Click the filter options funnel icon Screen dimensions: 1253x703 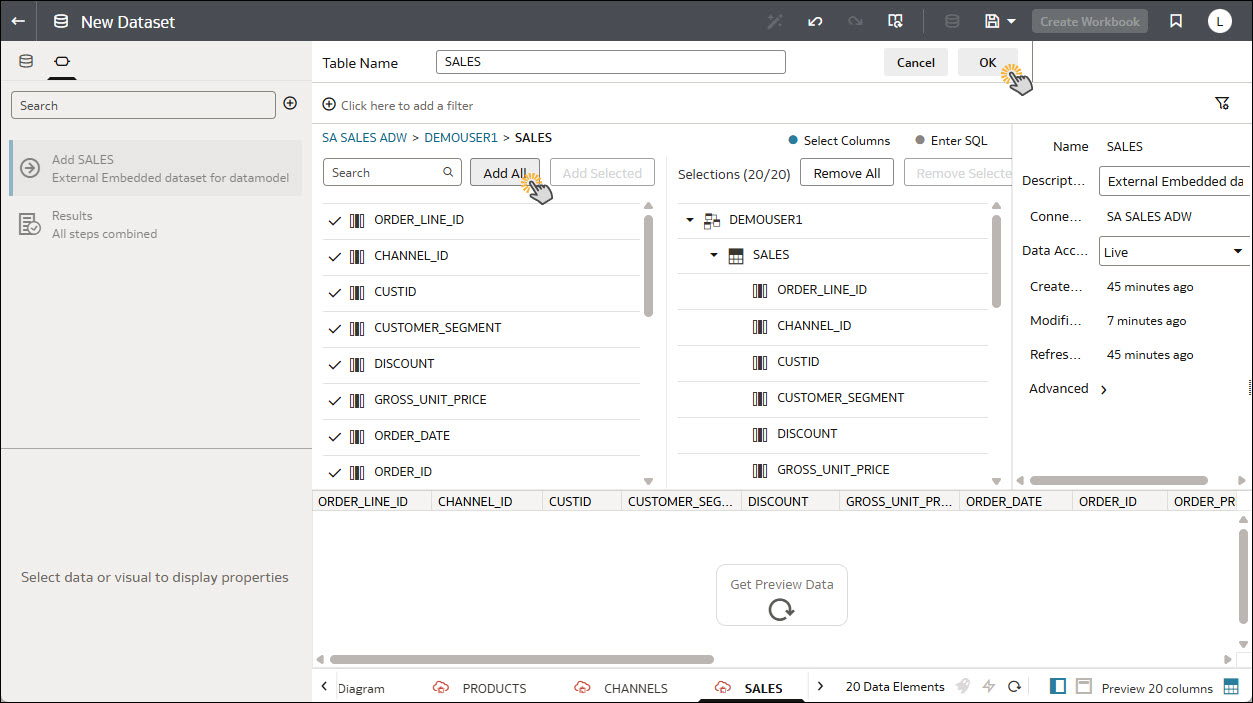click(x=1221, y=103)
